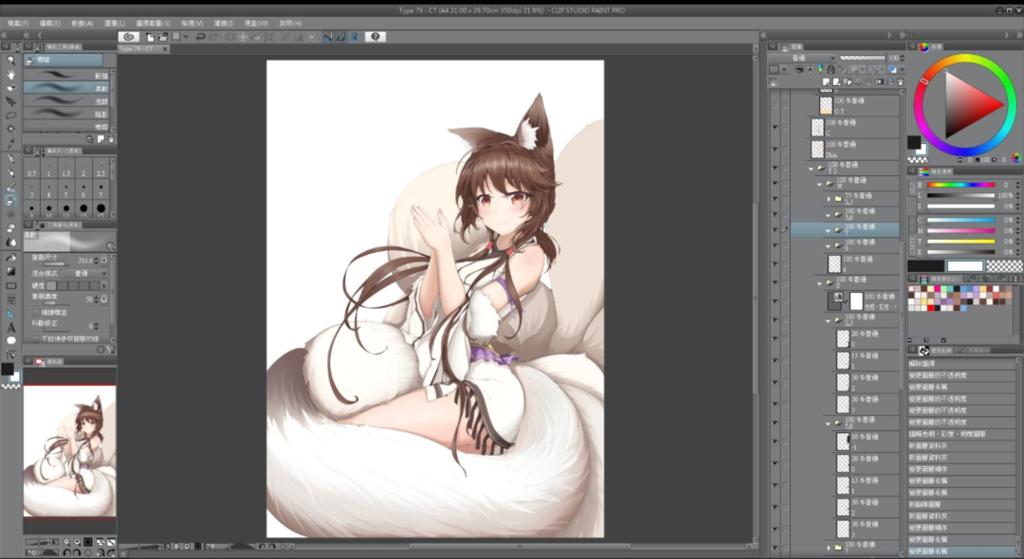Select the Zoom magnifier tool
The width and height of the screenshot is (1024, 559).
[10, 60]
